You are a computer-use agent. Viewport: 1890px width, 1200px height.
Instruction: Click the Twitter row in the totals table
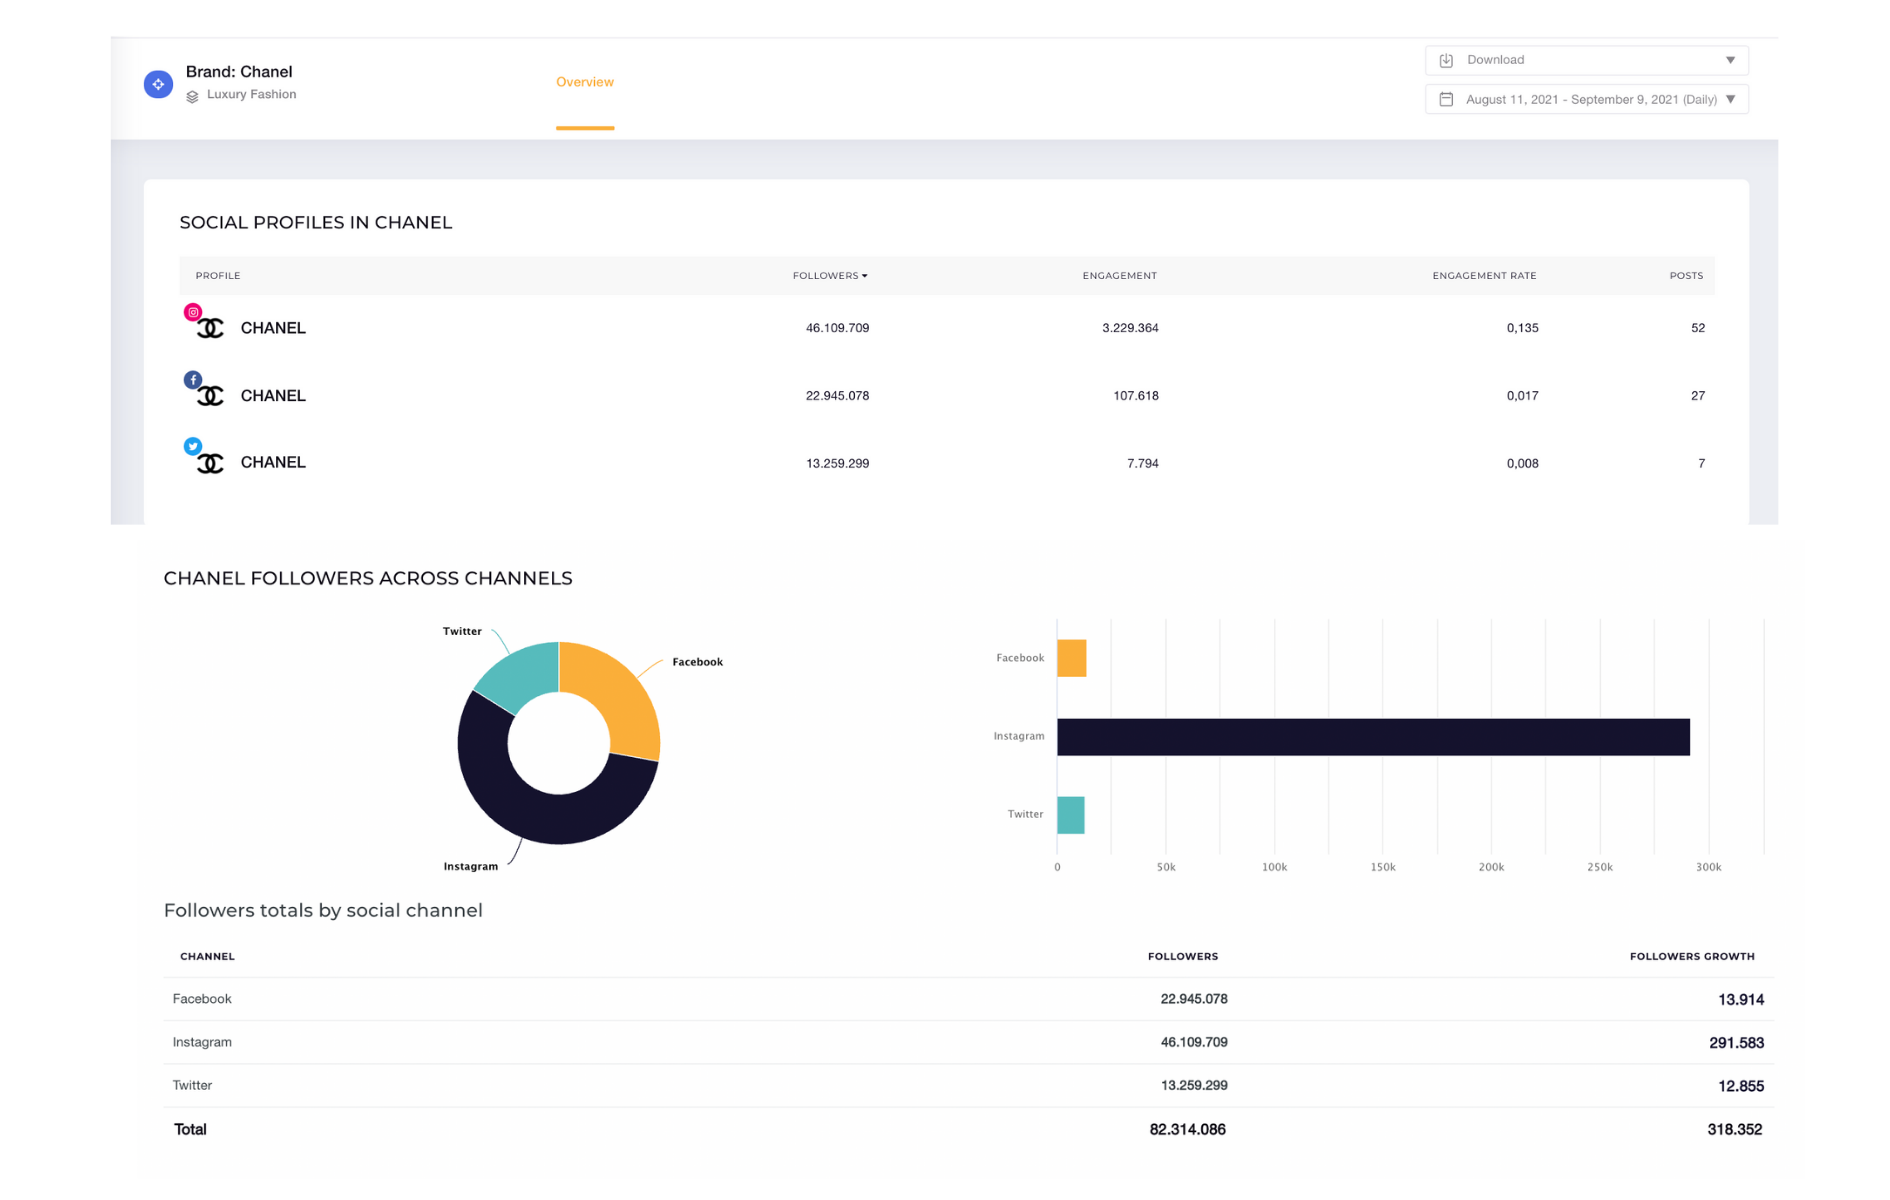(x=968, y=1085)
